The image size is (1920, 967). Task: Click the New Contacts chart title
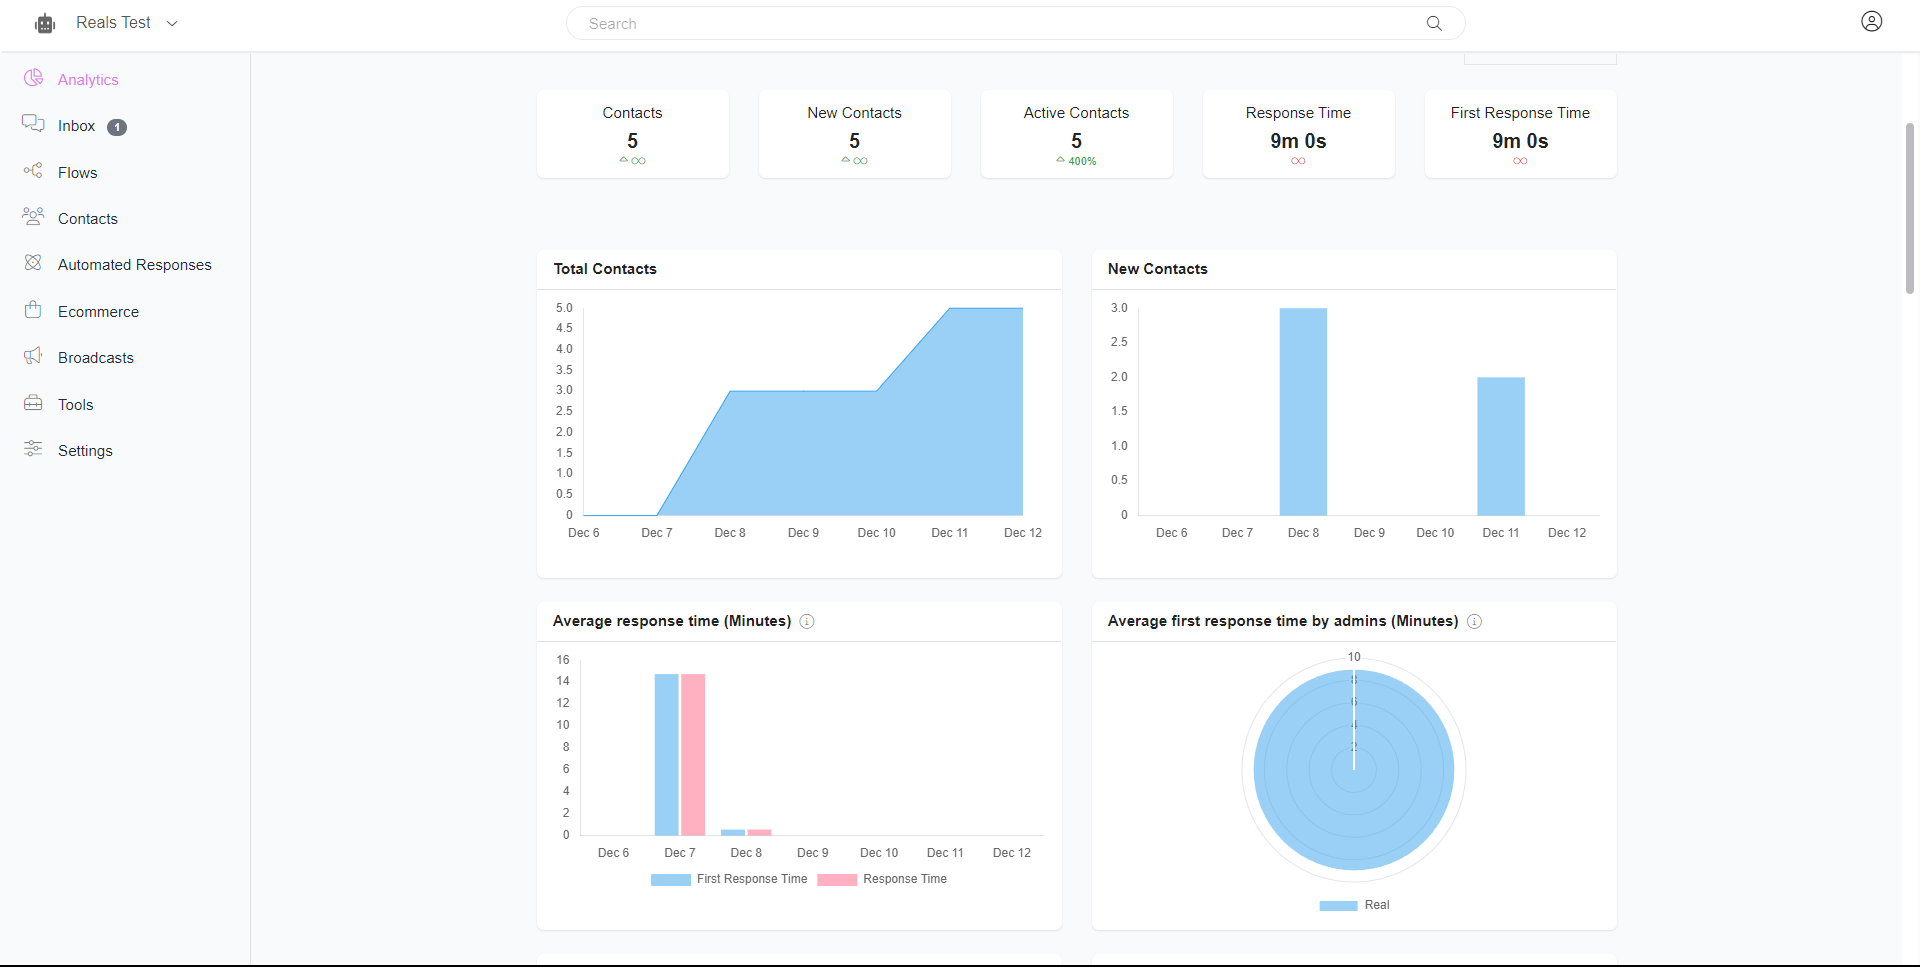(1158, 269)
